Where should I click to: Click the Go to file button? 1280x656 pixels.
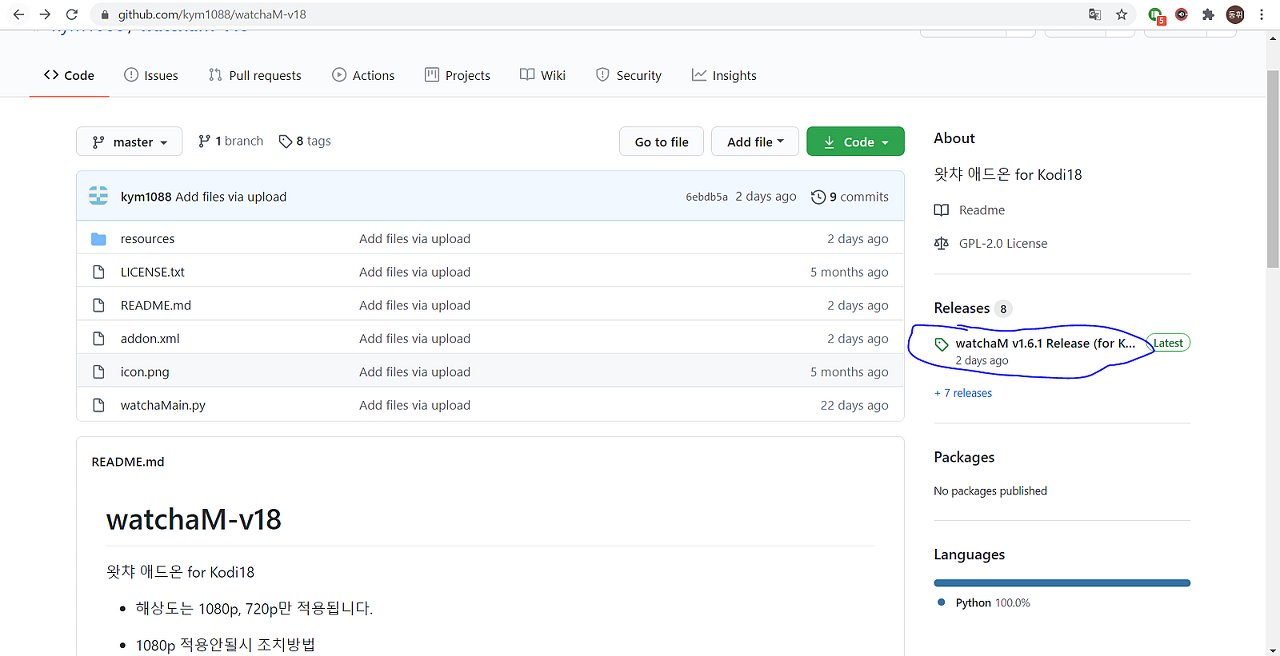pyautogui.click(x=661, y=142)
